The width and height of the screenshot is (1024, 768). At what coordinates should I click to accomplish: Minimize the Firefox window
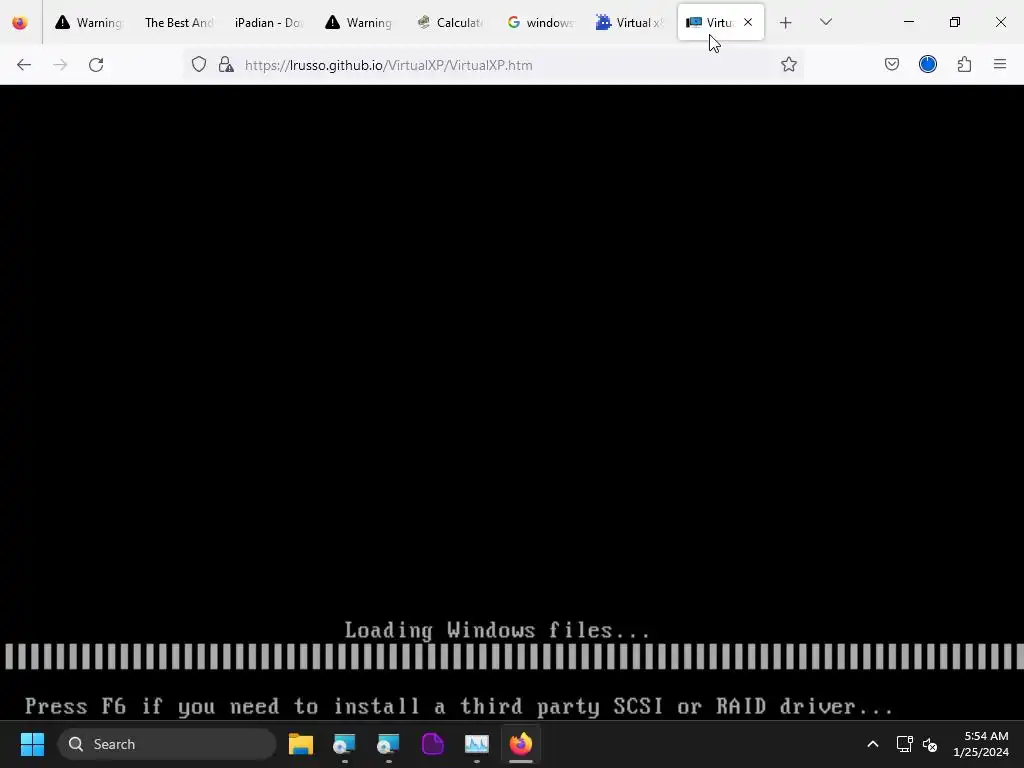point(909,22)
